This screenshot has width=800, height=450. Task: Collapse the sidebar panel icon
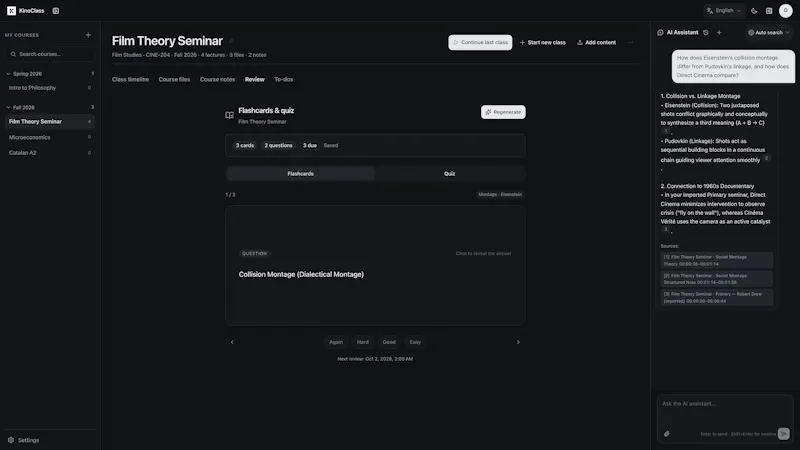pos(56,11)
